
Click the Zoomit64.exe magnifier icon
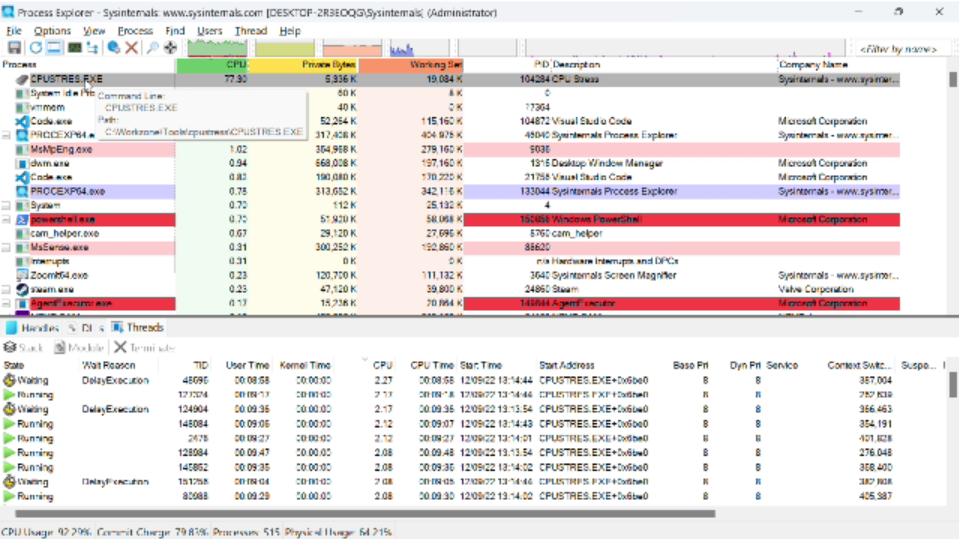pos(22,275)
